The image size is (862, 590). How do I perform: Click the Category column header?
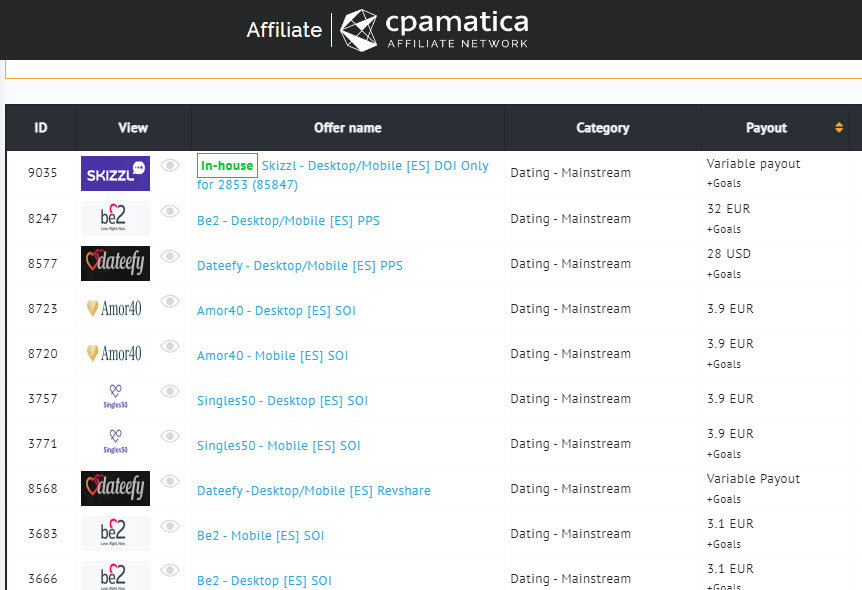coord(602,128)
